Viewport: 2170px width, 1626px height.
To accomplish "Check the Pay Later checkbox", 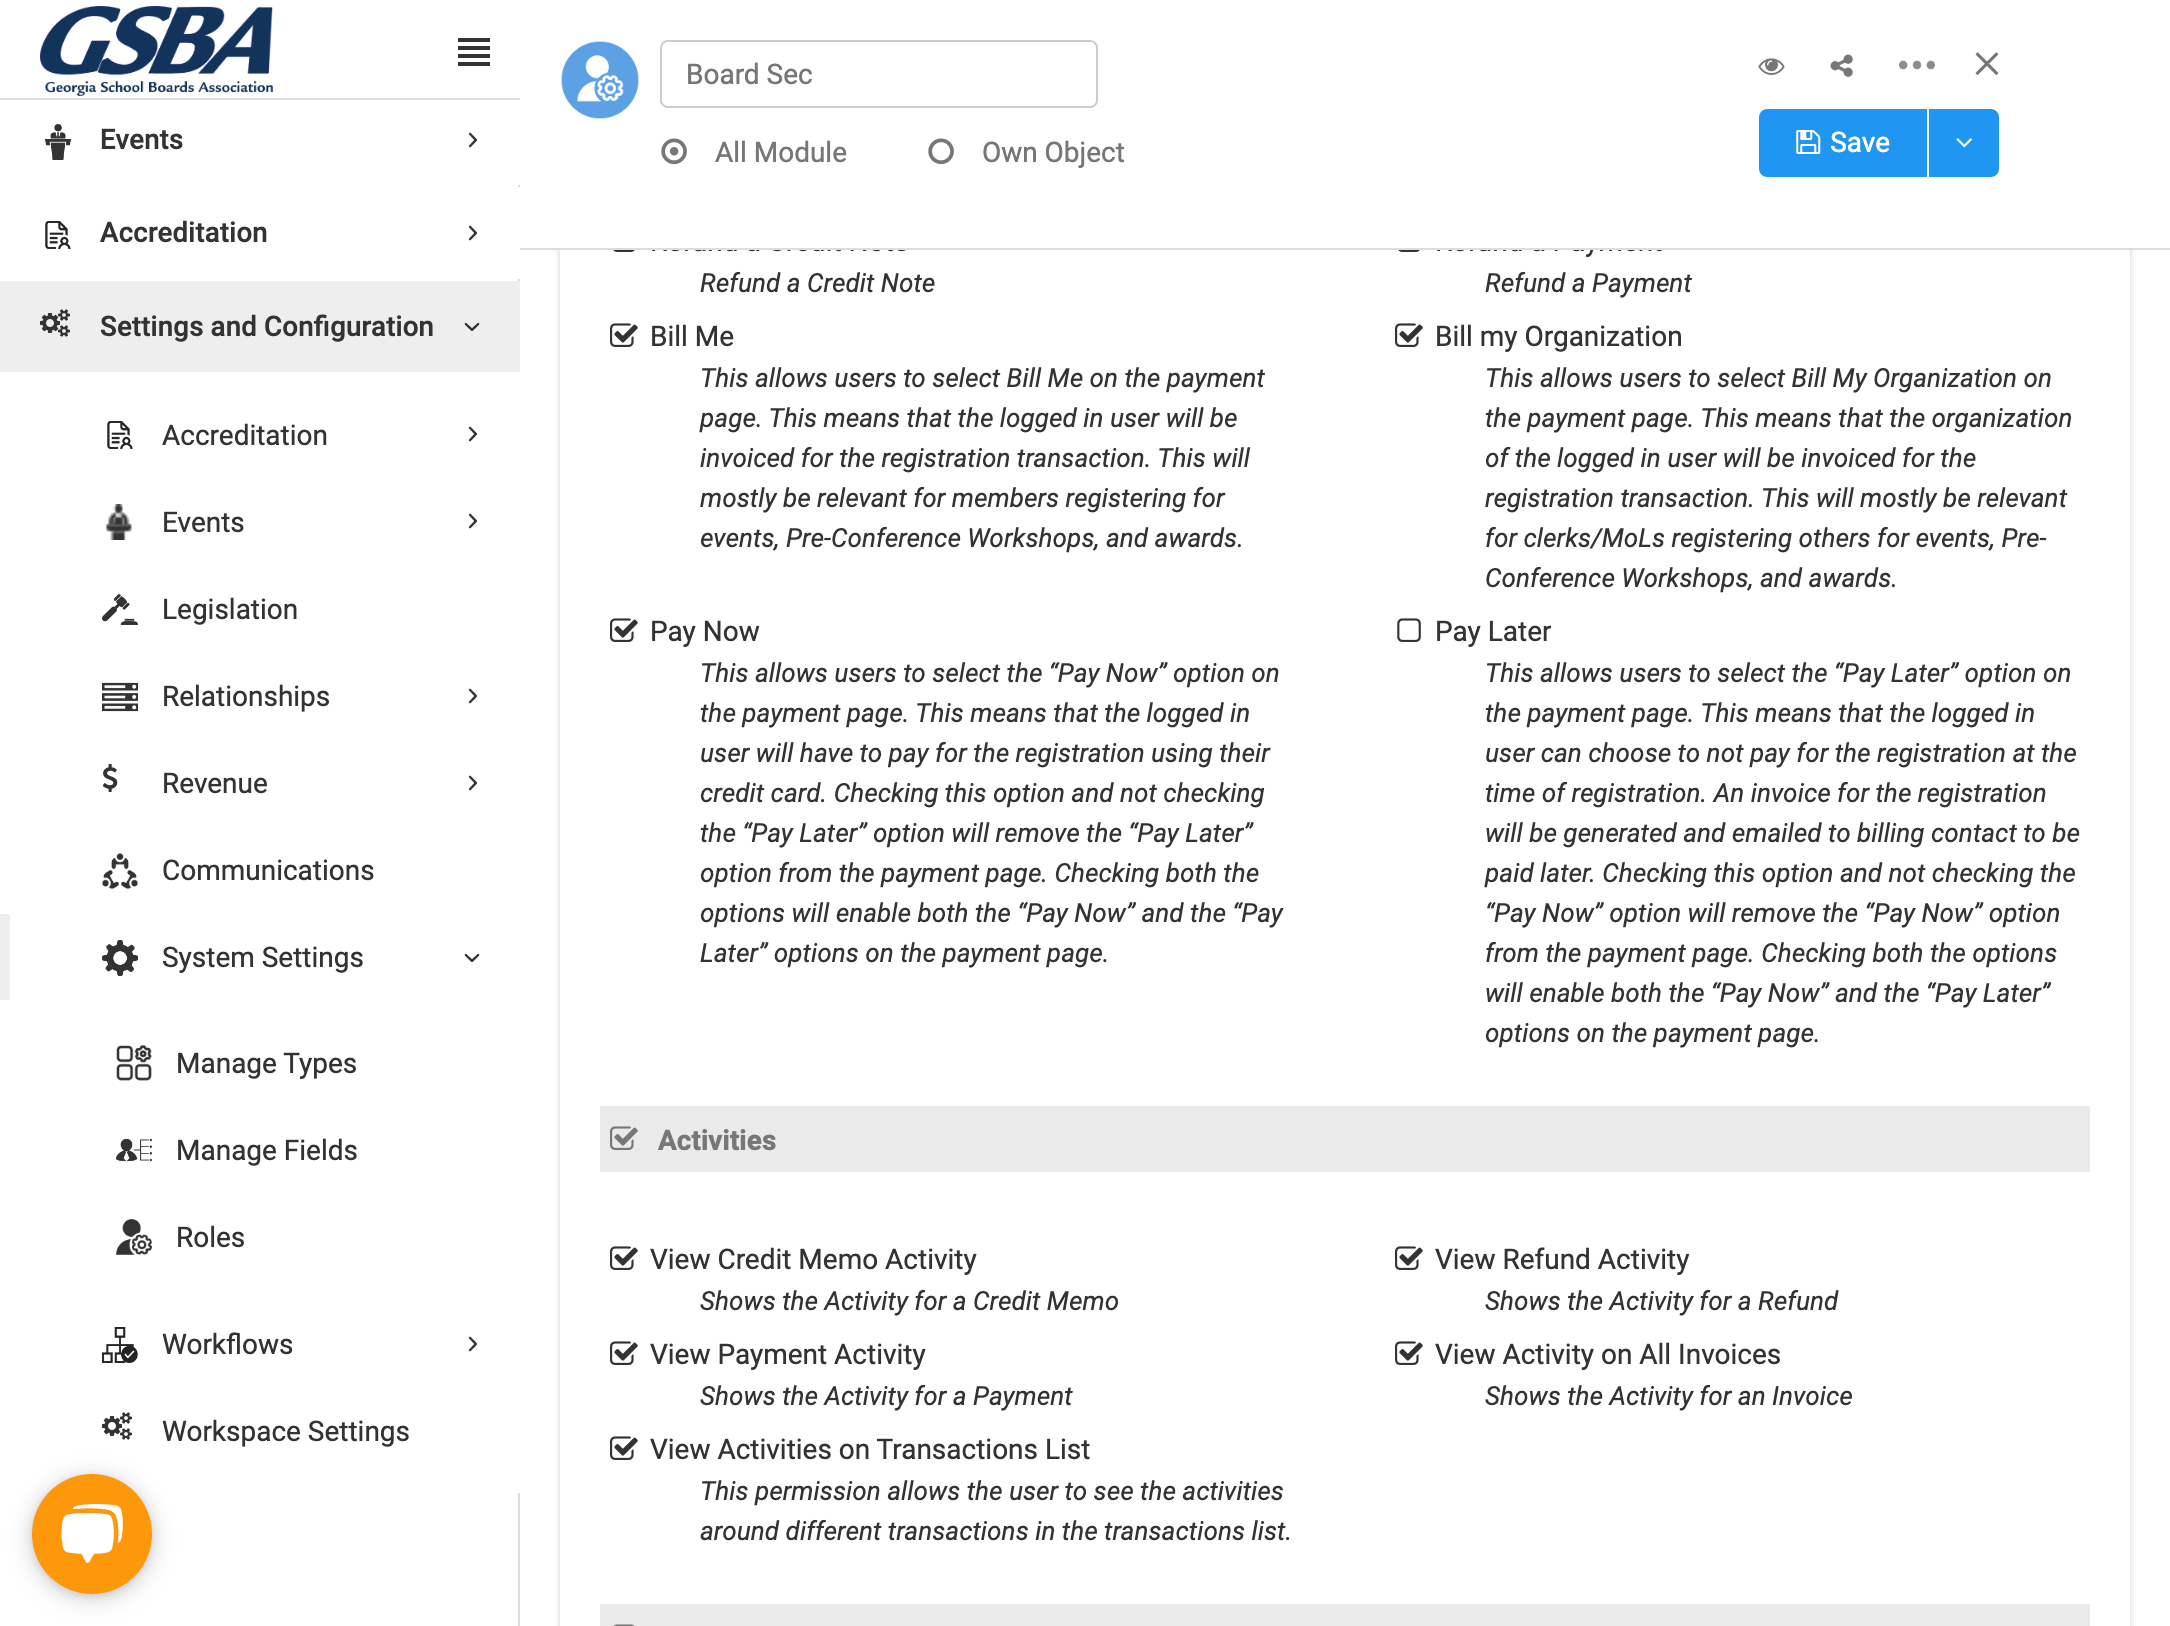I will tap(1408, 630).
